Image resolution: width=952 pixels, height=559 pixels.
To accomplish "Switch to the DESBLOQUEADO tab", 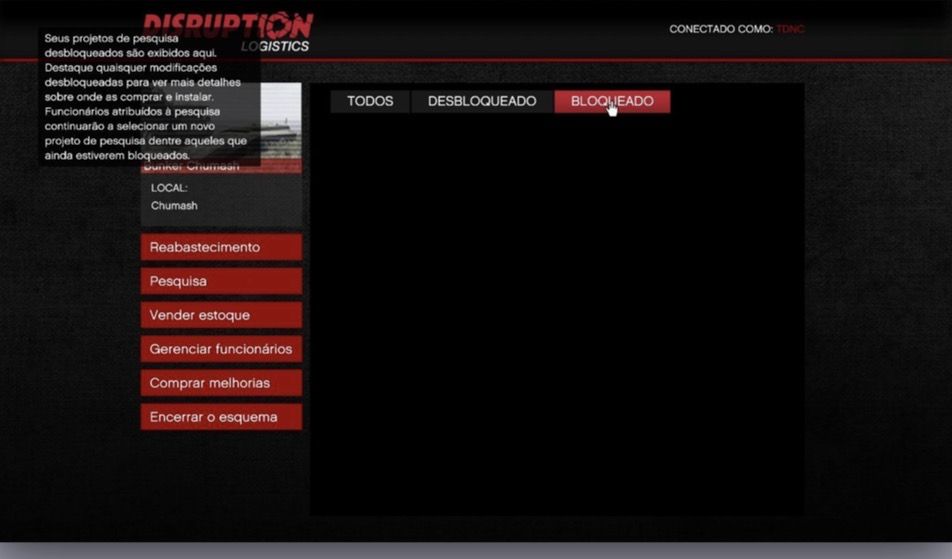I will 482,101.
